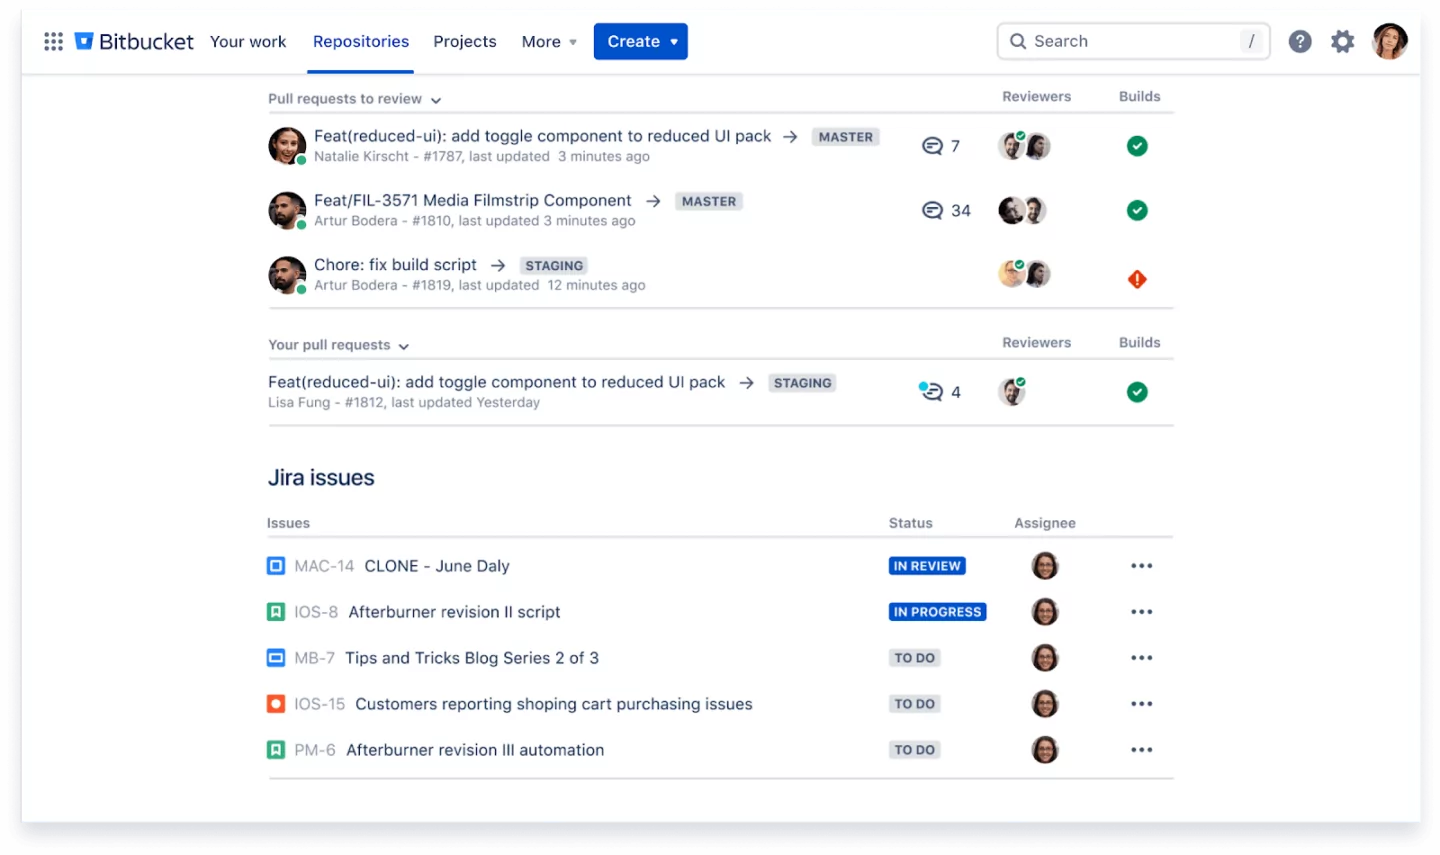This screenshot has width=1440, height=855.
Task: Open comments icon for pull request #1812
Action: coord(930,391)
